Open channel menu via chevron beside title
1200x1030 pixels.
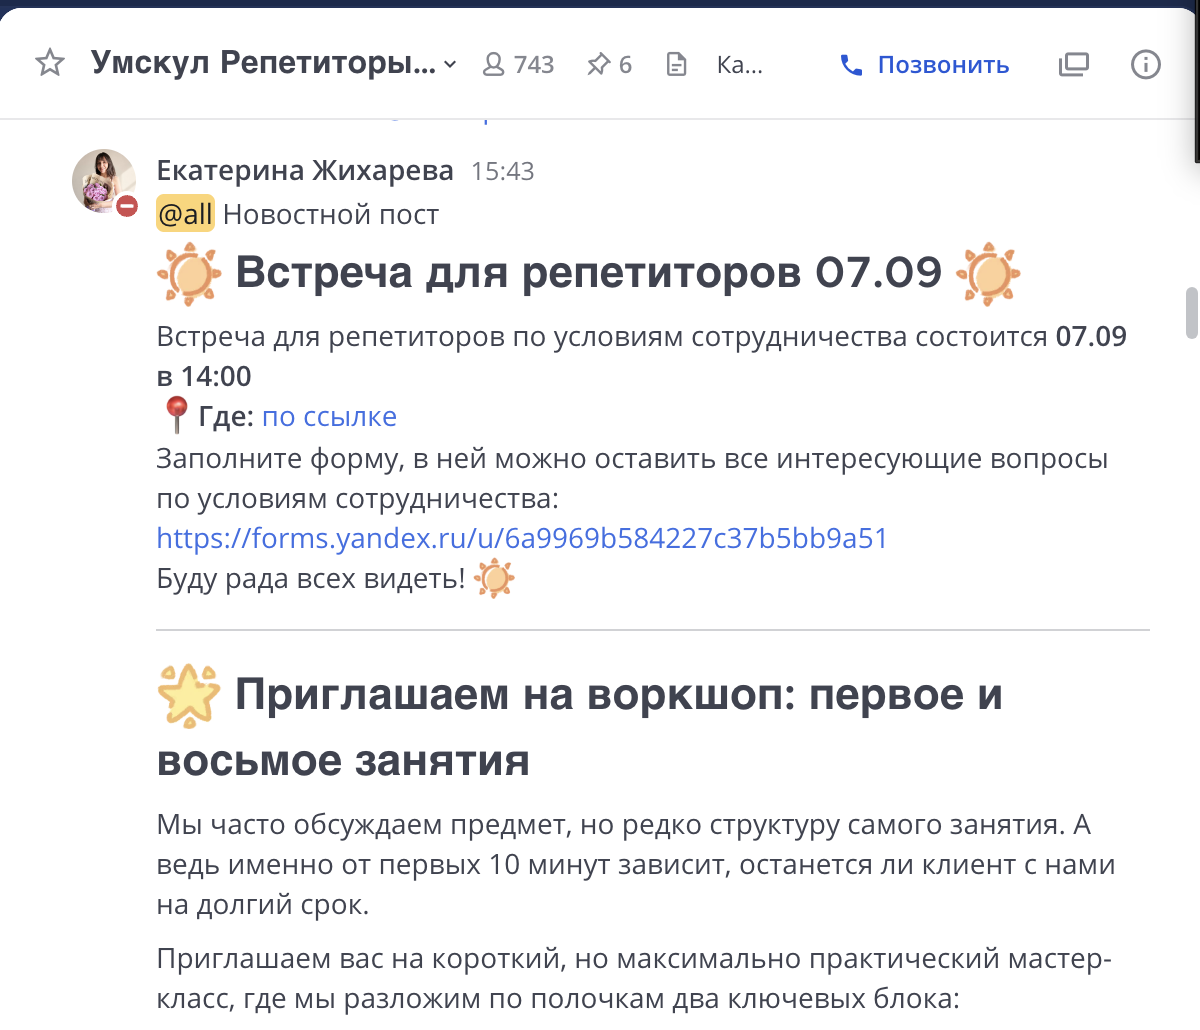(x=450, y=65)
